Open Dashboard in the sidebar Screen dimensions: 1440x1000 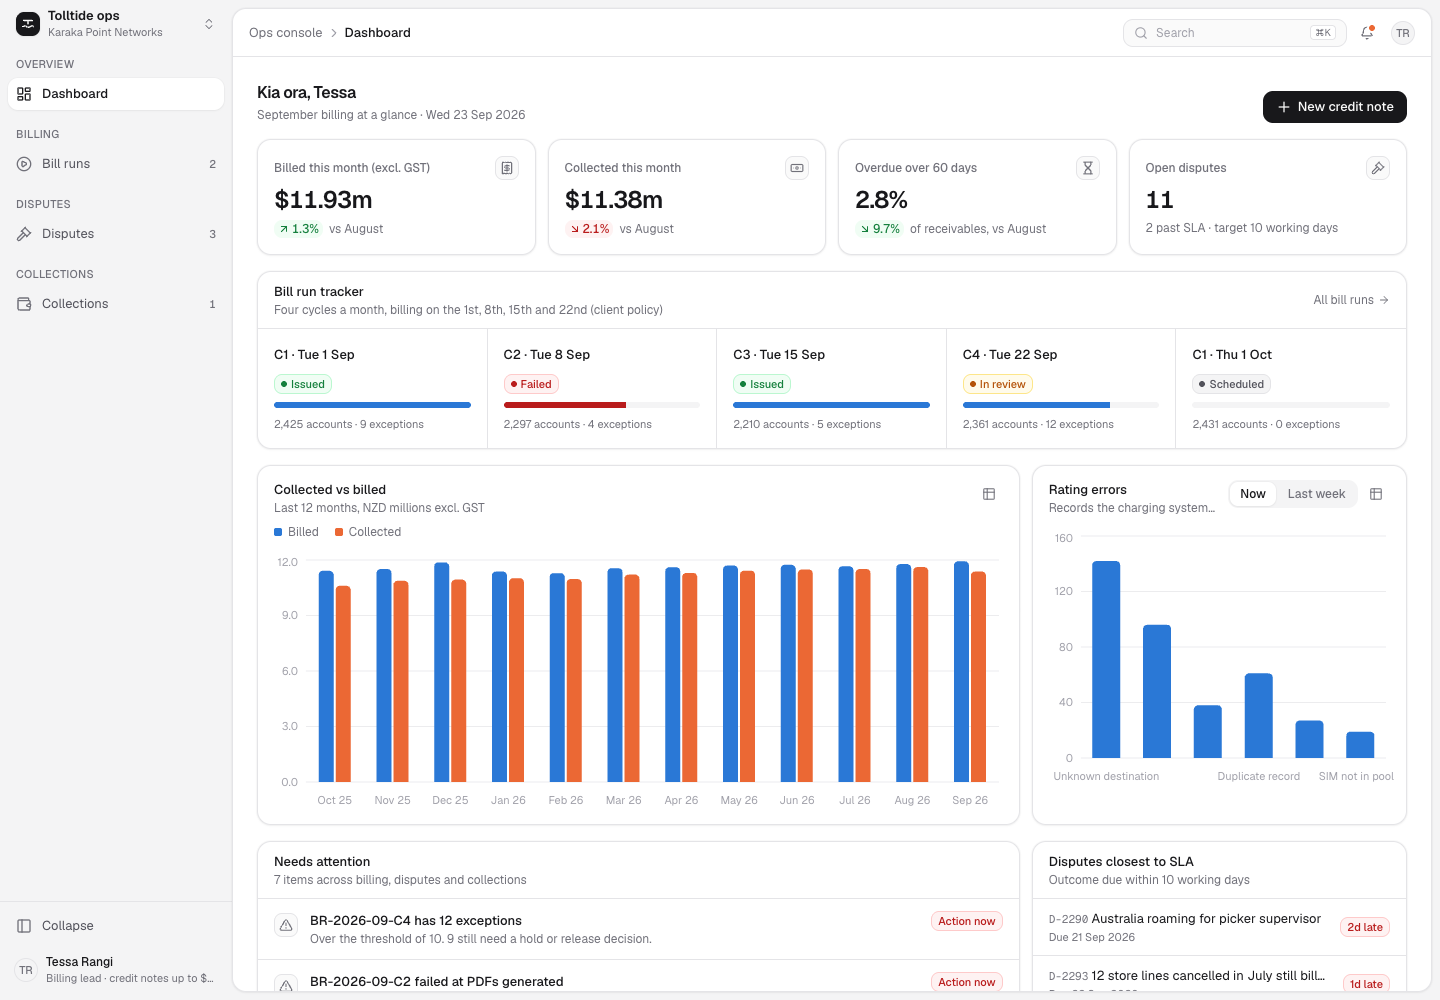coord(116,94)
